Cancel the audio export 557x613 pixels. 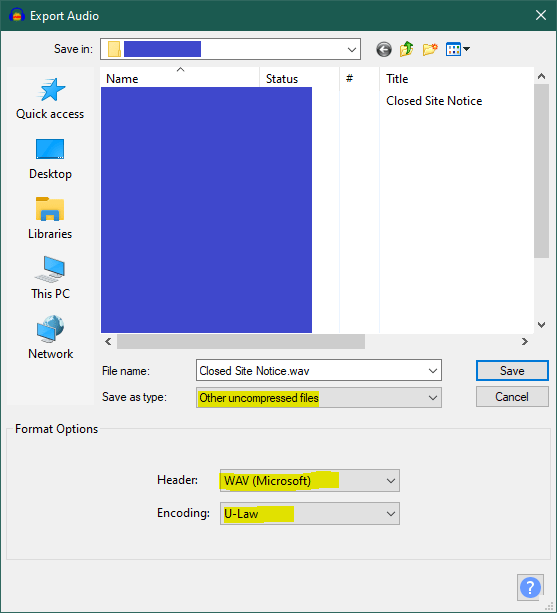click(512, 397)
